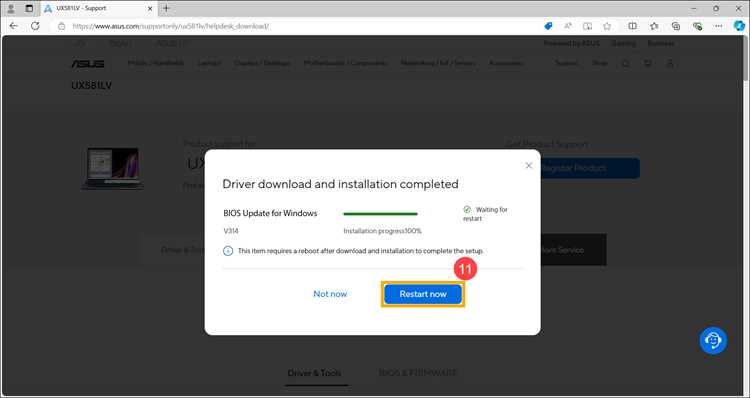Click the icon between search and account

(x=648, y=64)
